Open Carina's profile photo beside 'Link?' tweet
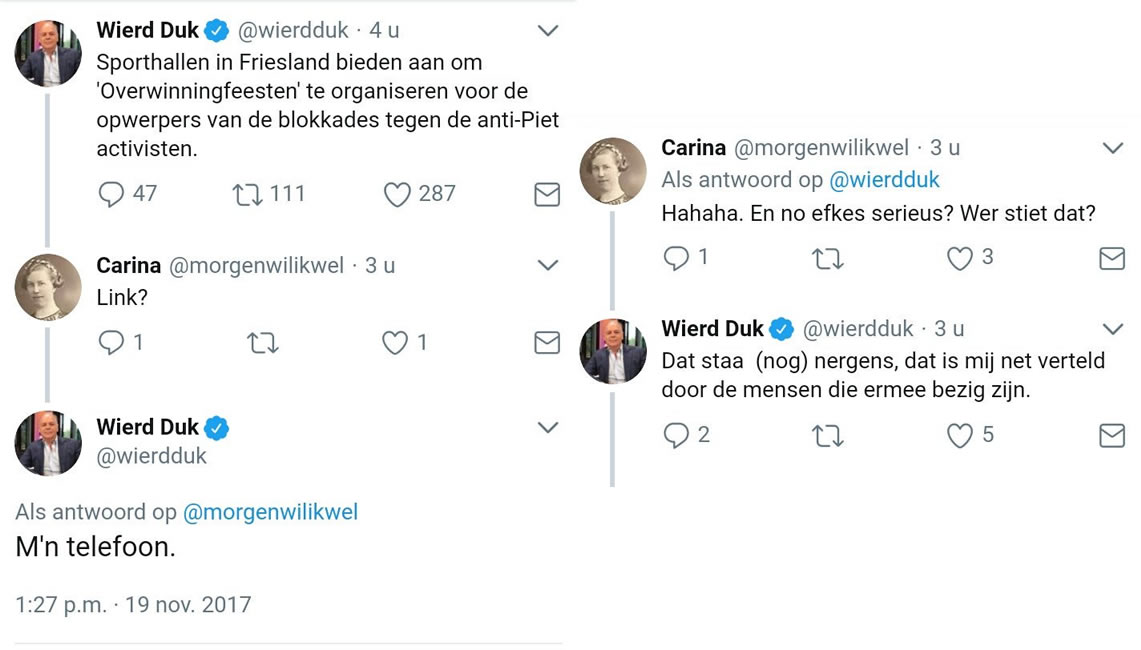The width and height of the screenshot is (1141, 650). click(x=48, y=287)
